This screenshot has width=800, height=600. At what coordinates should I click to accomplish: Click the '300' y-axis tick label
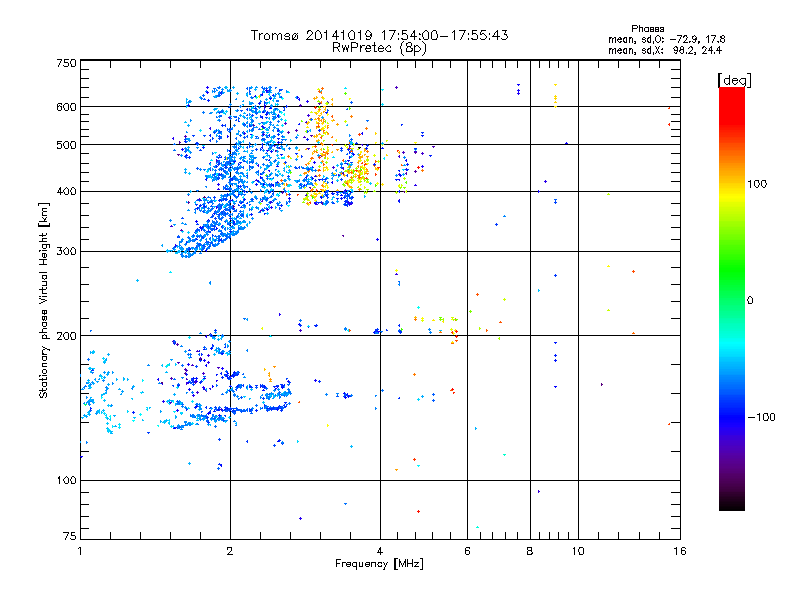[66, 252]
